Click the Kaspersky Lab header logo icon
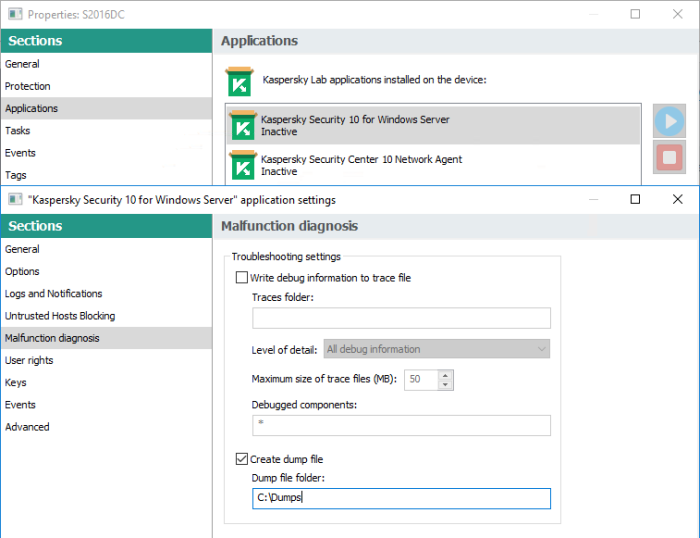Screen dimensions: 700x538 click(x=238, y=81)
